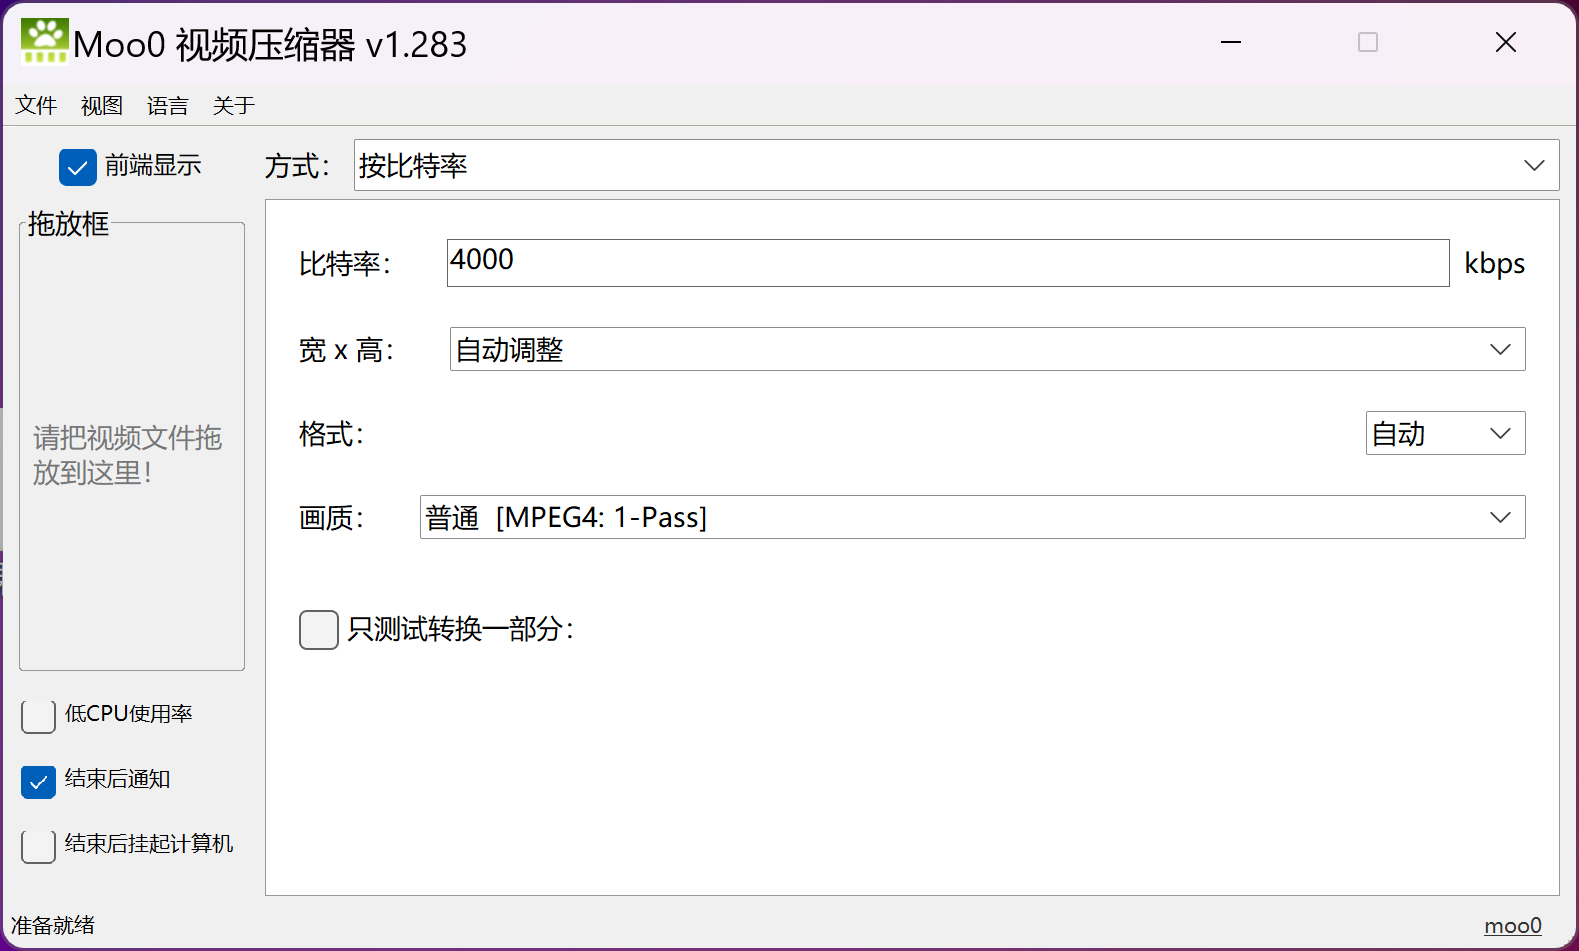Screen dimensions: 1579x951
Task: Check 只测试转换一部分 option
Action: pos(319,630)
